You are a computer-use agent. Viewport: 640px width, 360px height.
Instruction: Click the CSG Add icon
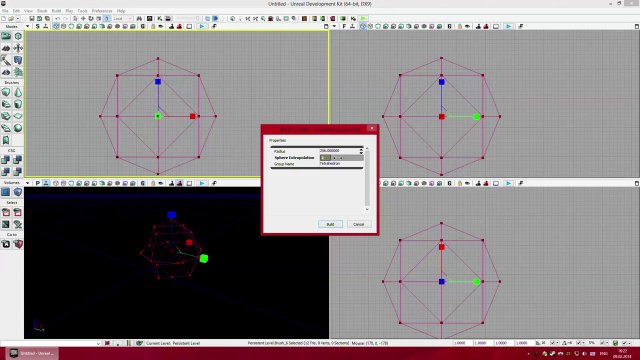[6, 160]
